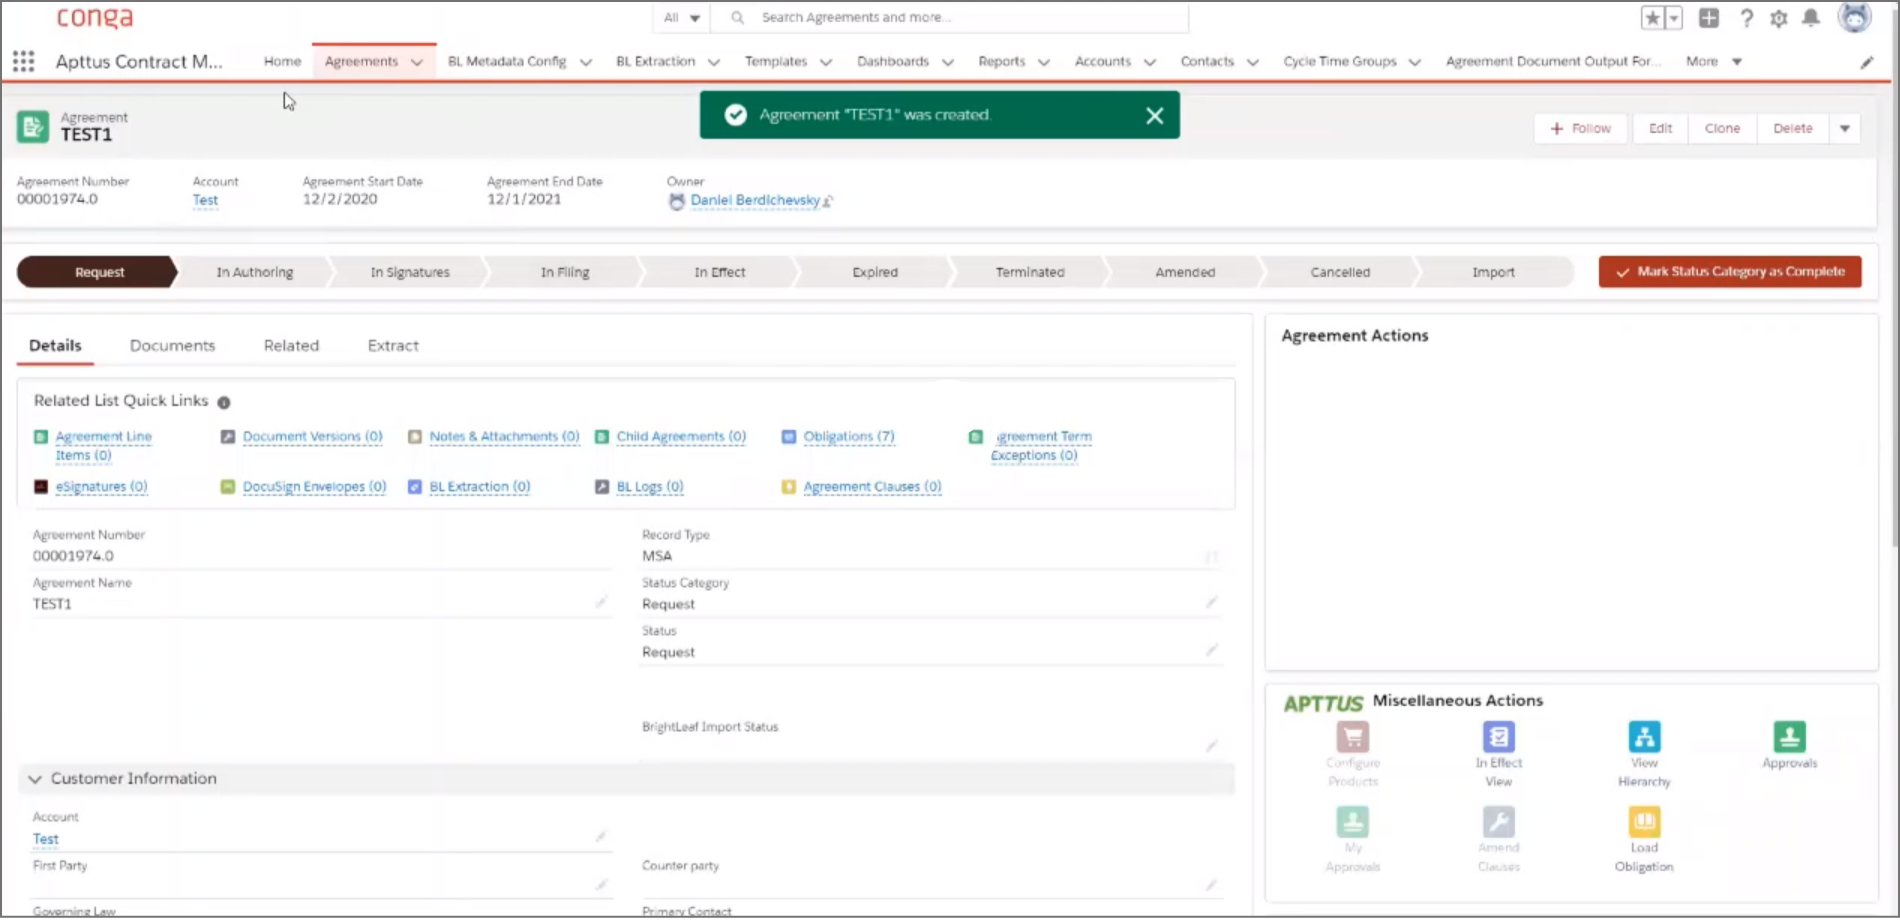The height and width of the screenshot is (921, 1900).
Task: Select the In Authoring path stage
Action: click(x=254, y=273)
